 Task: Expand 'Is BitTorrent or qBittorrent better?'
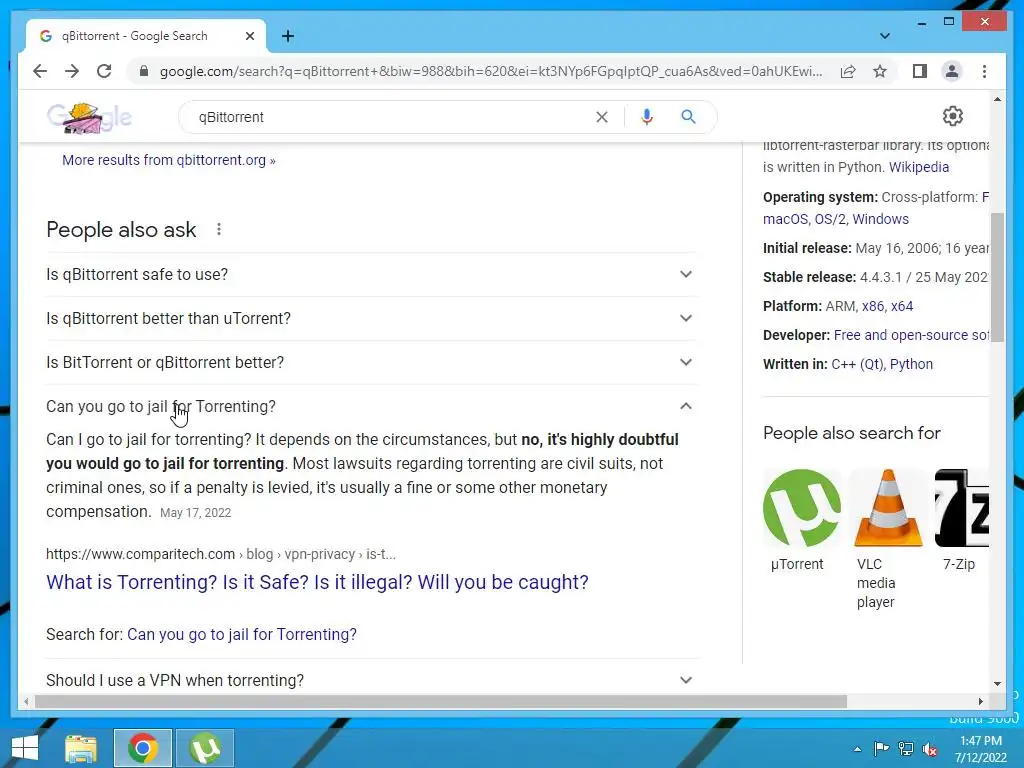(371, 362)
